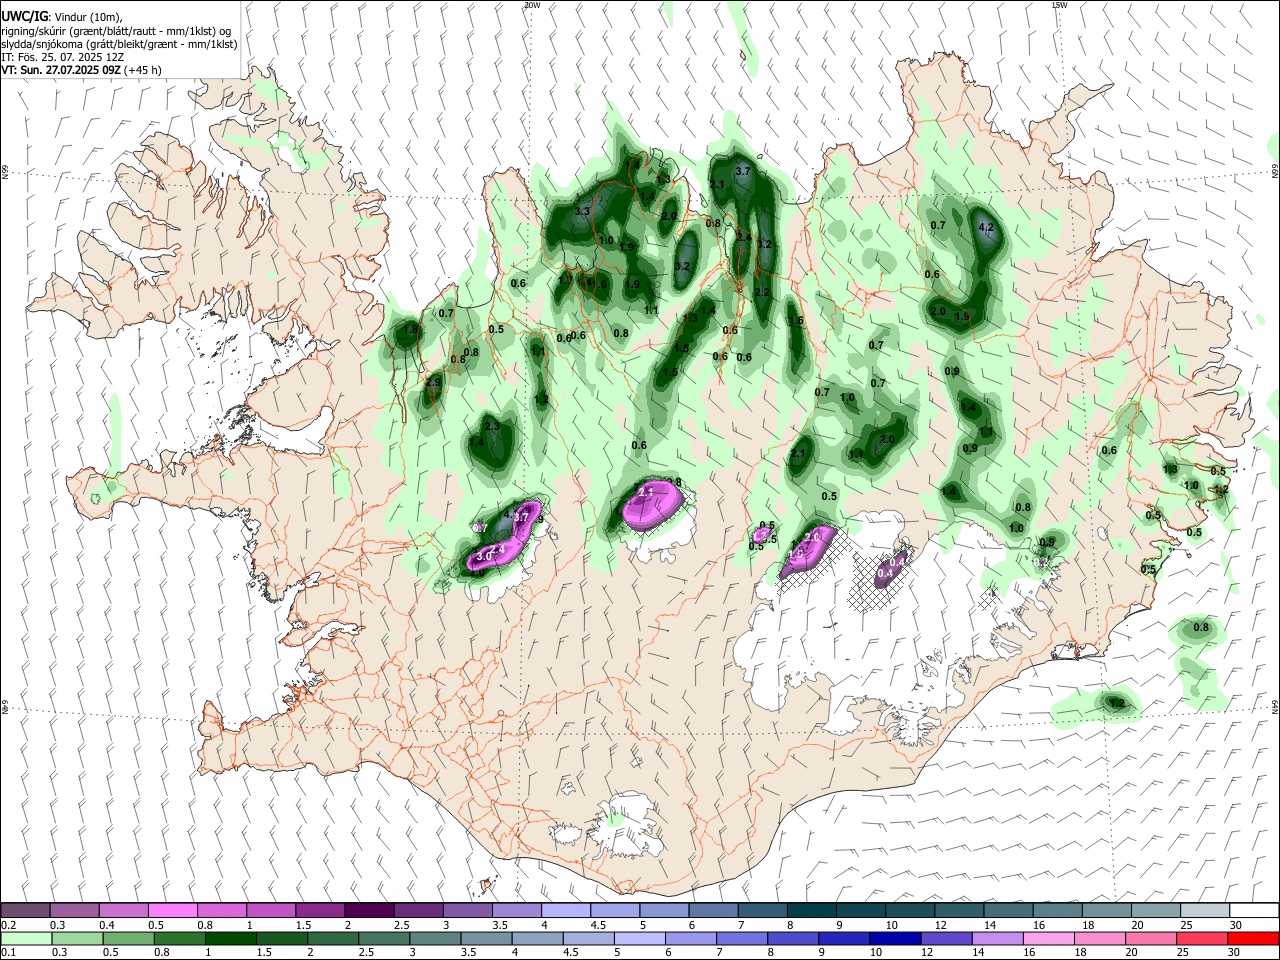The image size is (1280, 960).
Task: Select the '0.2' label in the upper snow legend
Action: [x=7, y=925]
